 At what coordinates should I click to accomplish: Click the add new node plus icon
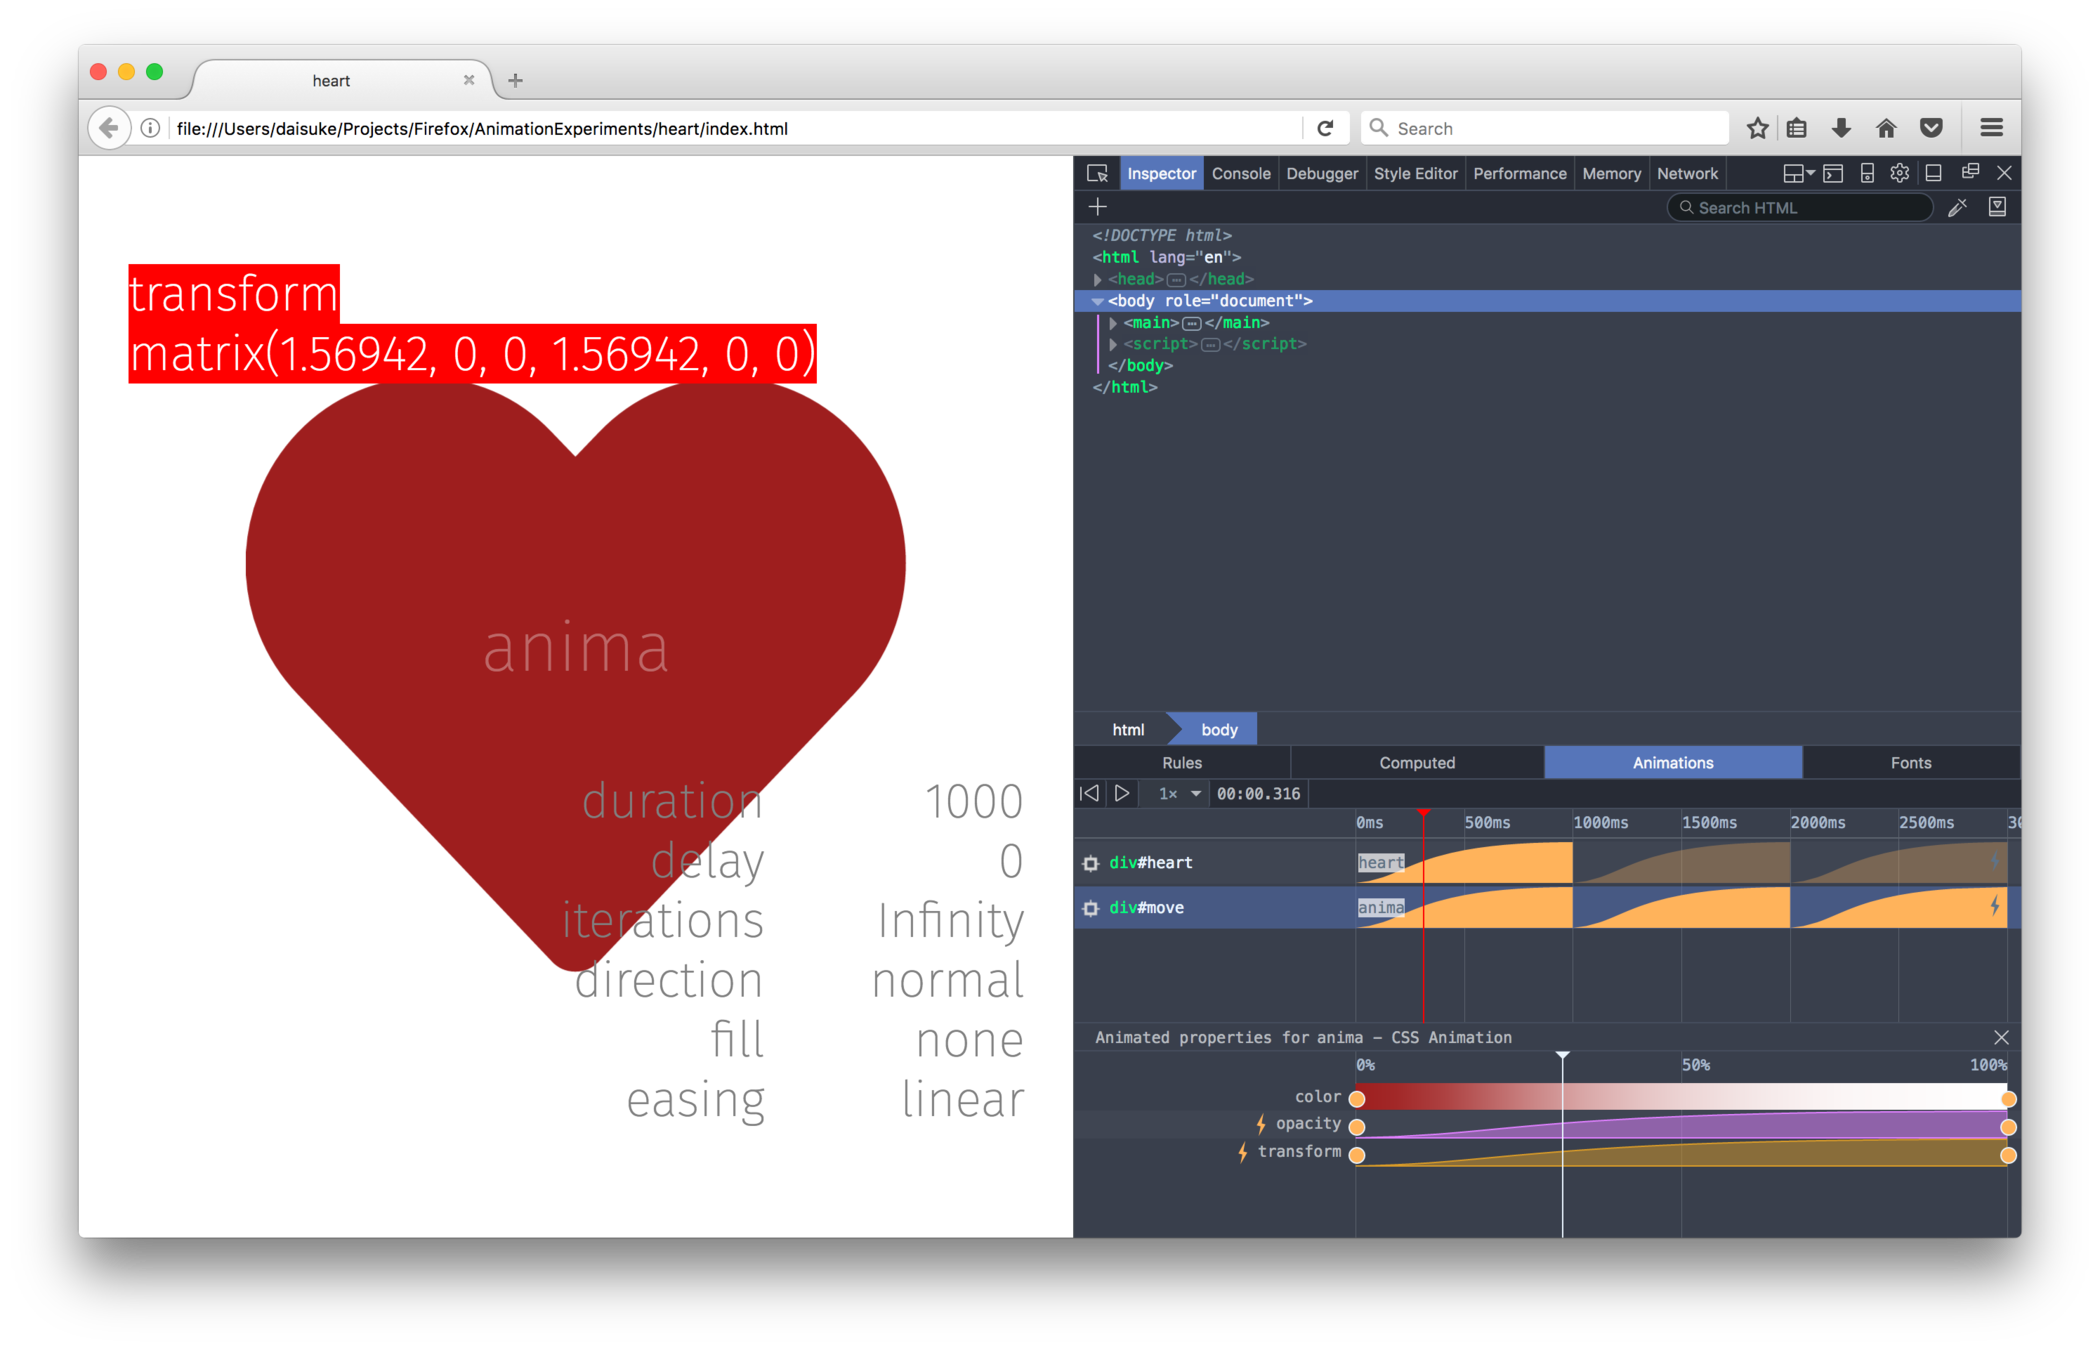click(1098, 207)
